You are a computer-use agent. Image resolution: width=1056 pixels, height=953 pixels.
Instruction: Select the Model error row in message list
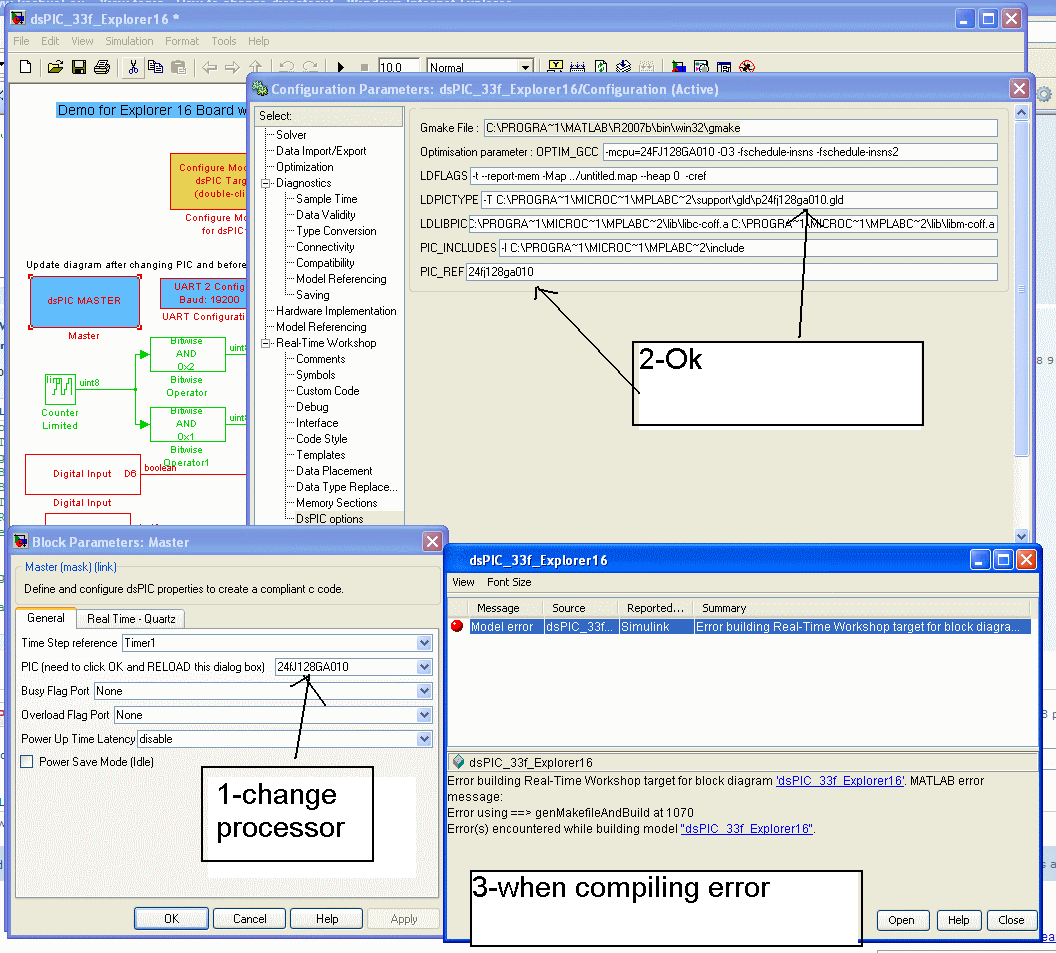(x=739, y=627)
